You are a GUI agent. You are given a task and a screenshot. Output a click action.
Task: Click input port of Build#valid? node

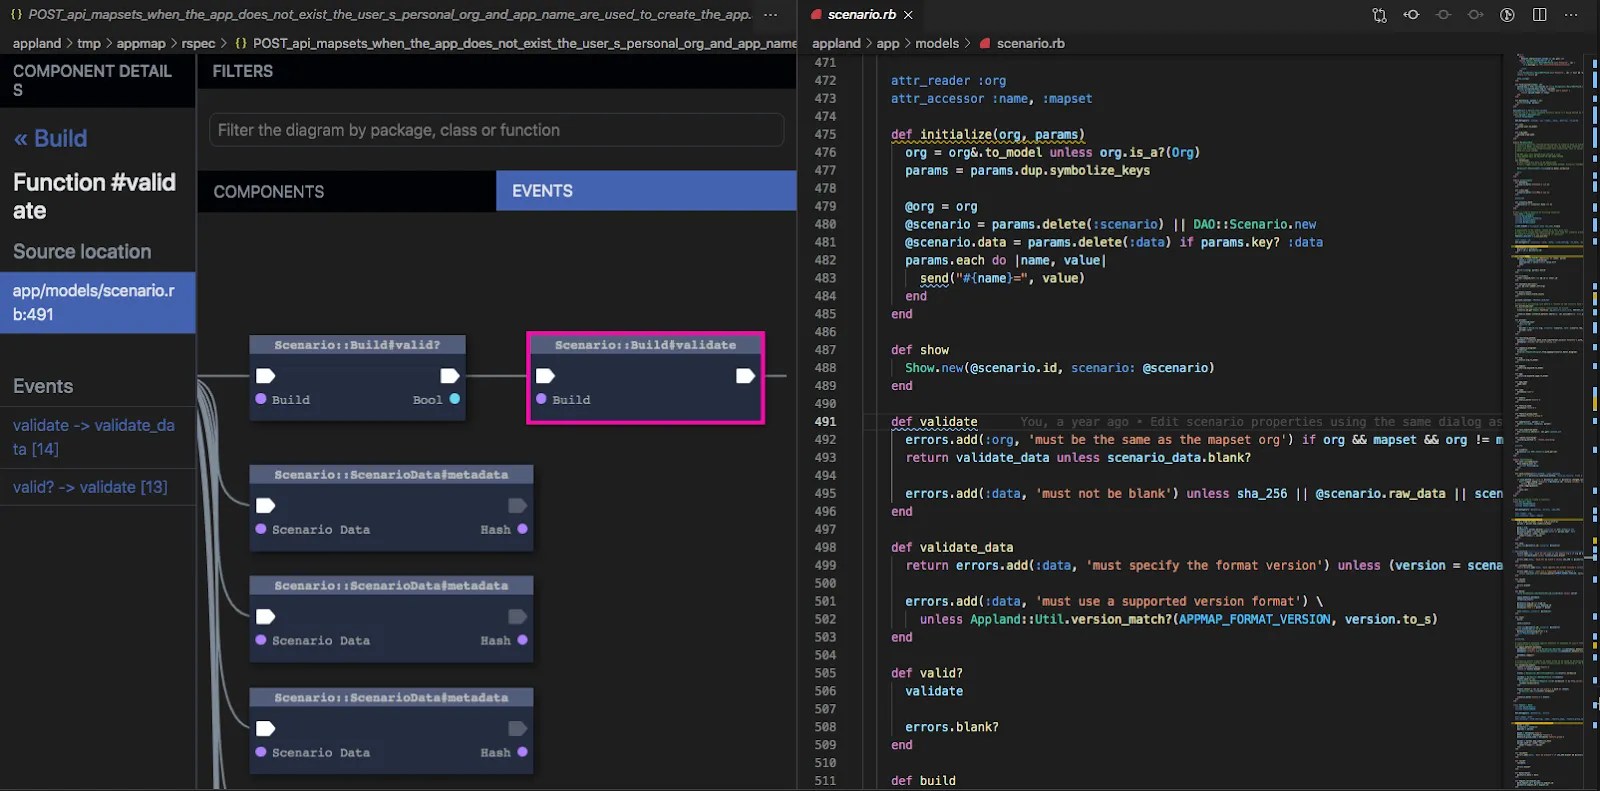265,376
